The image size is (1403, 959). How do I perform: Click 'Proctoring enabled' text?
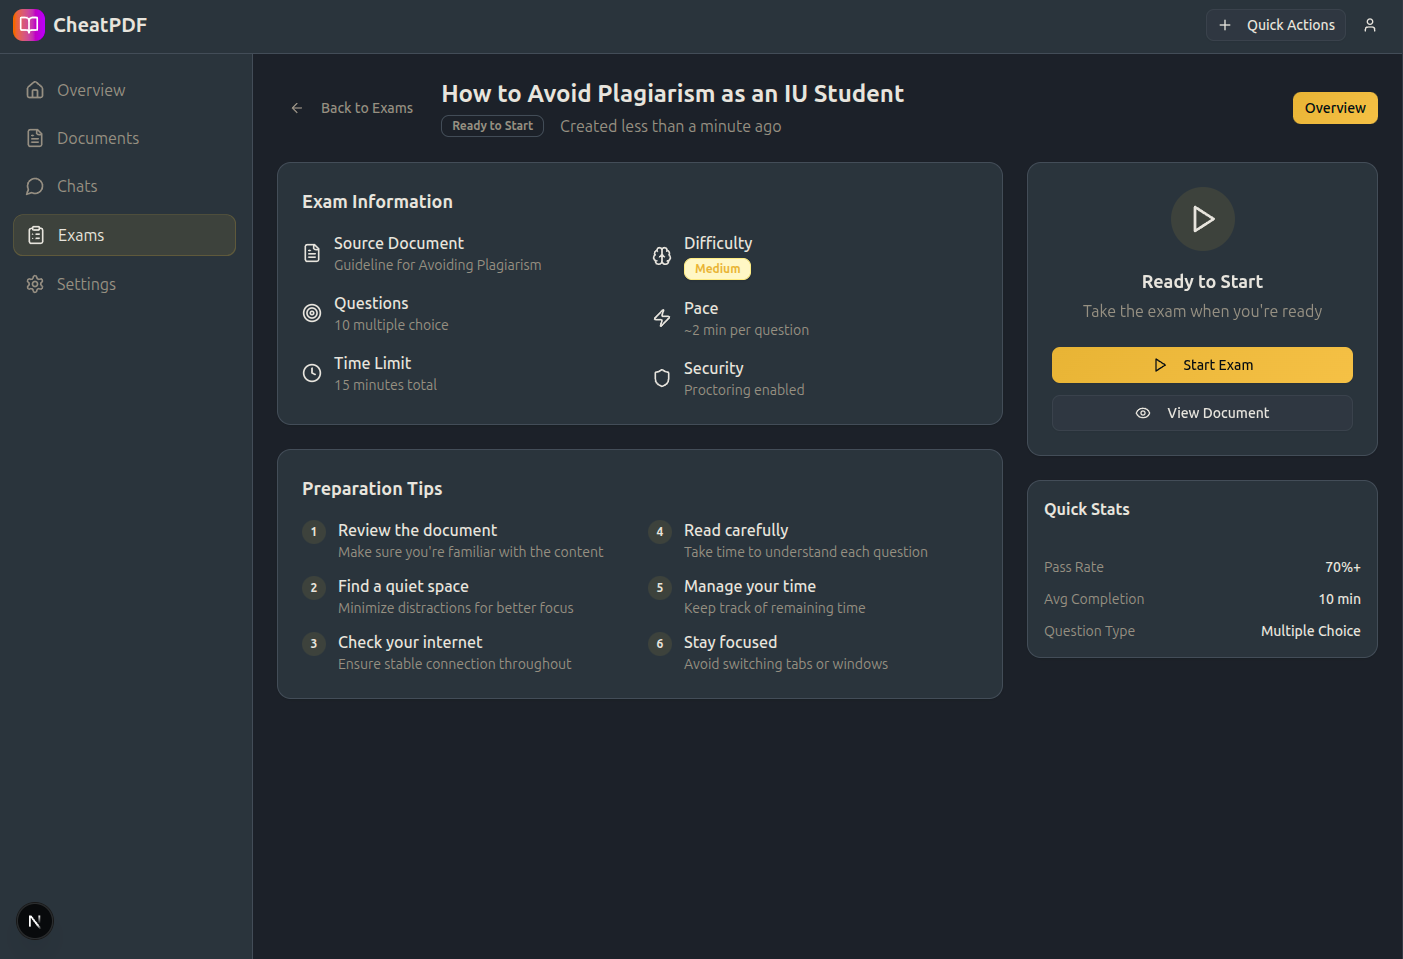[x=744, y=390]
